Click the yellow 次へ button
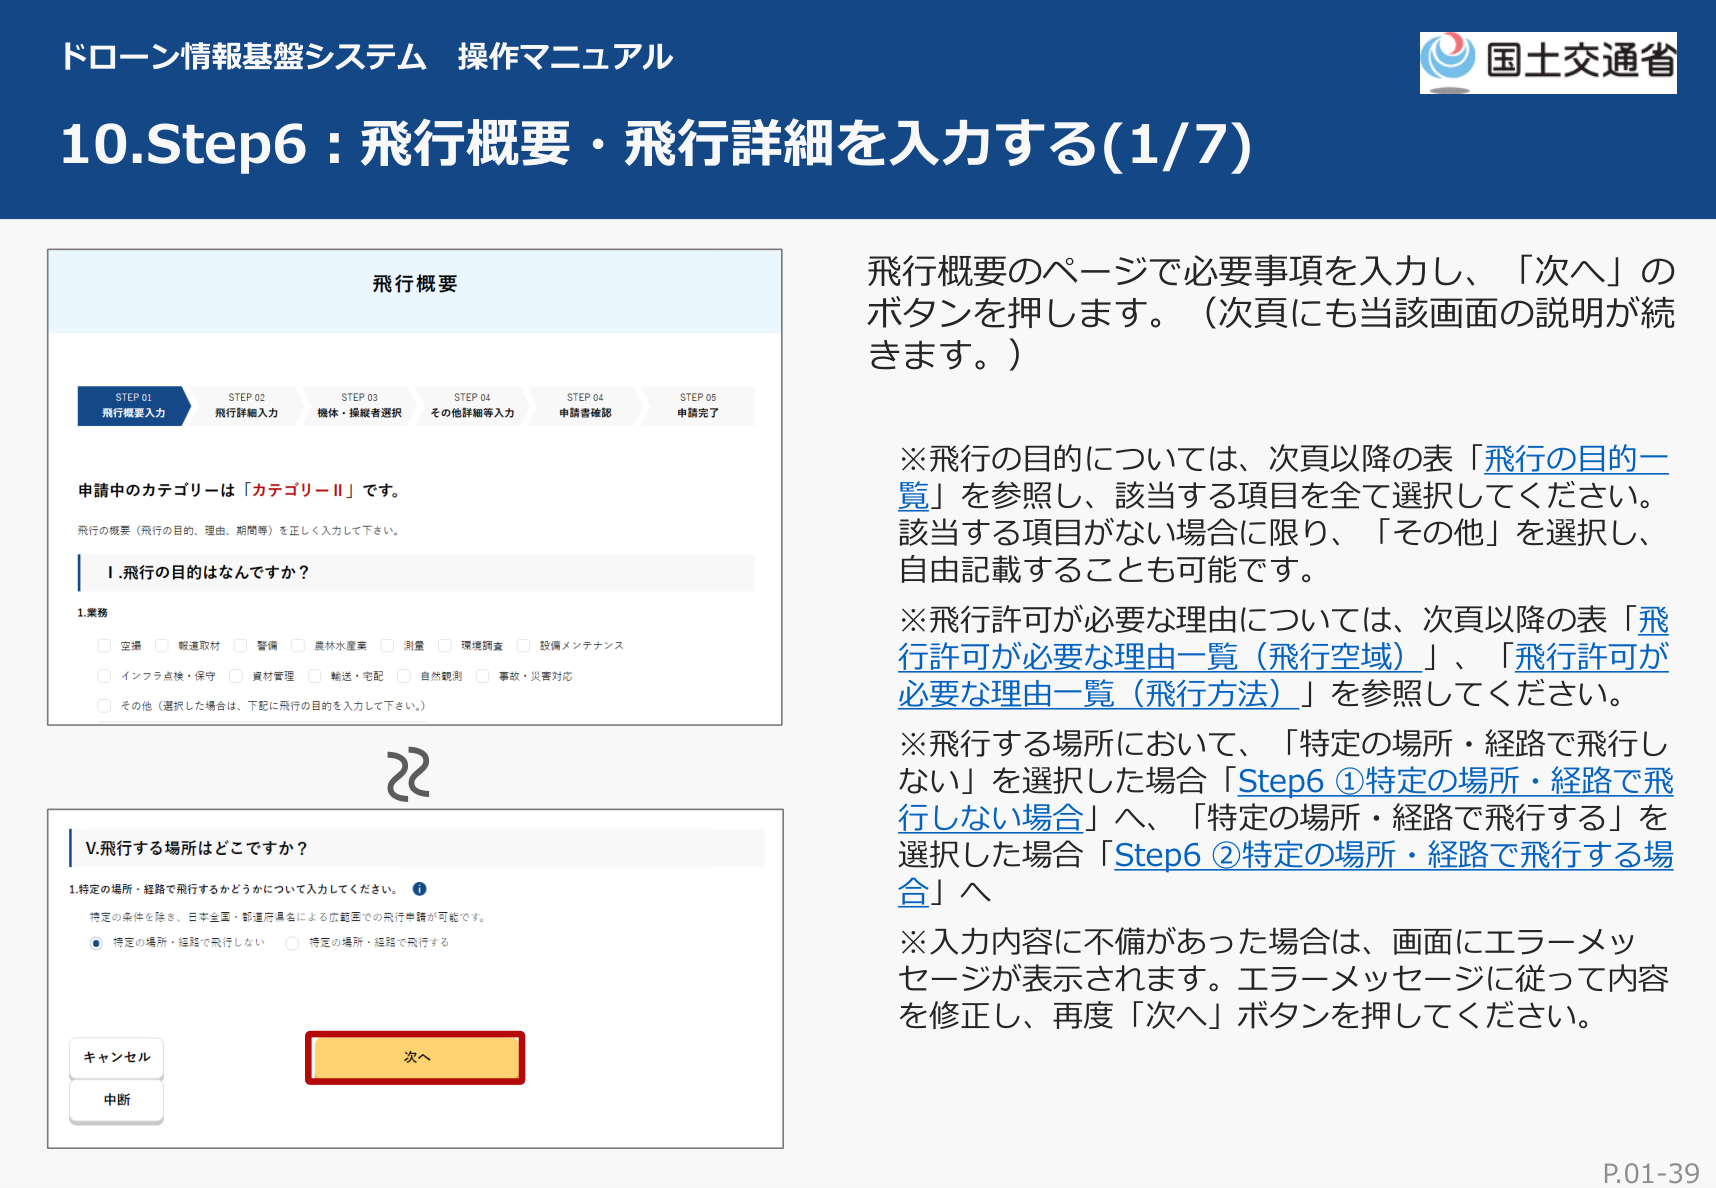This screenshot has height=1188, width=1716. pos(416,1058)
